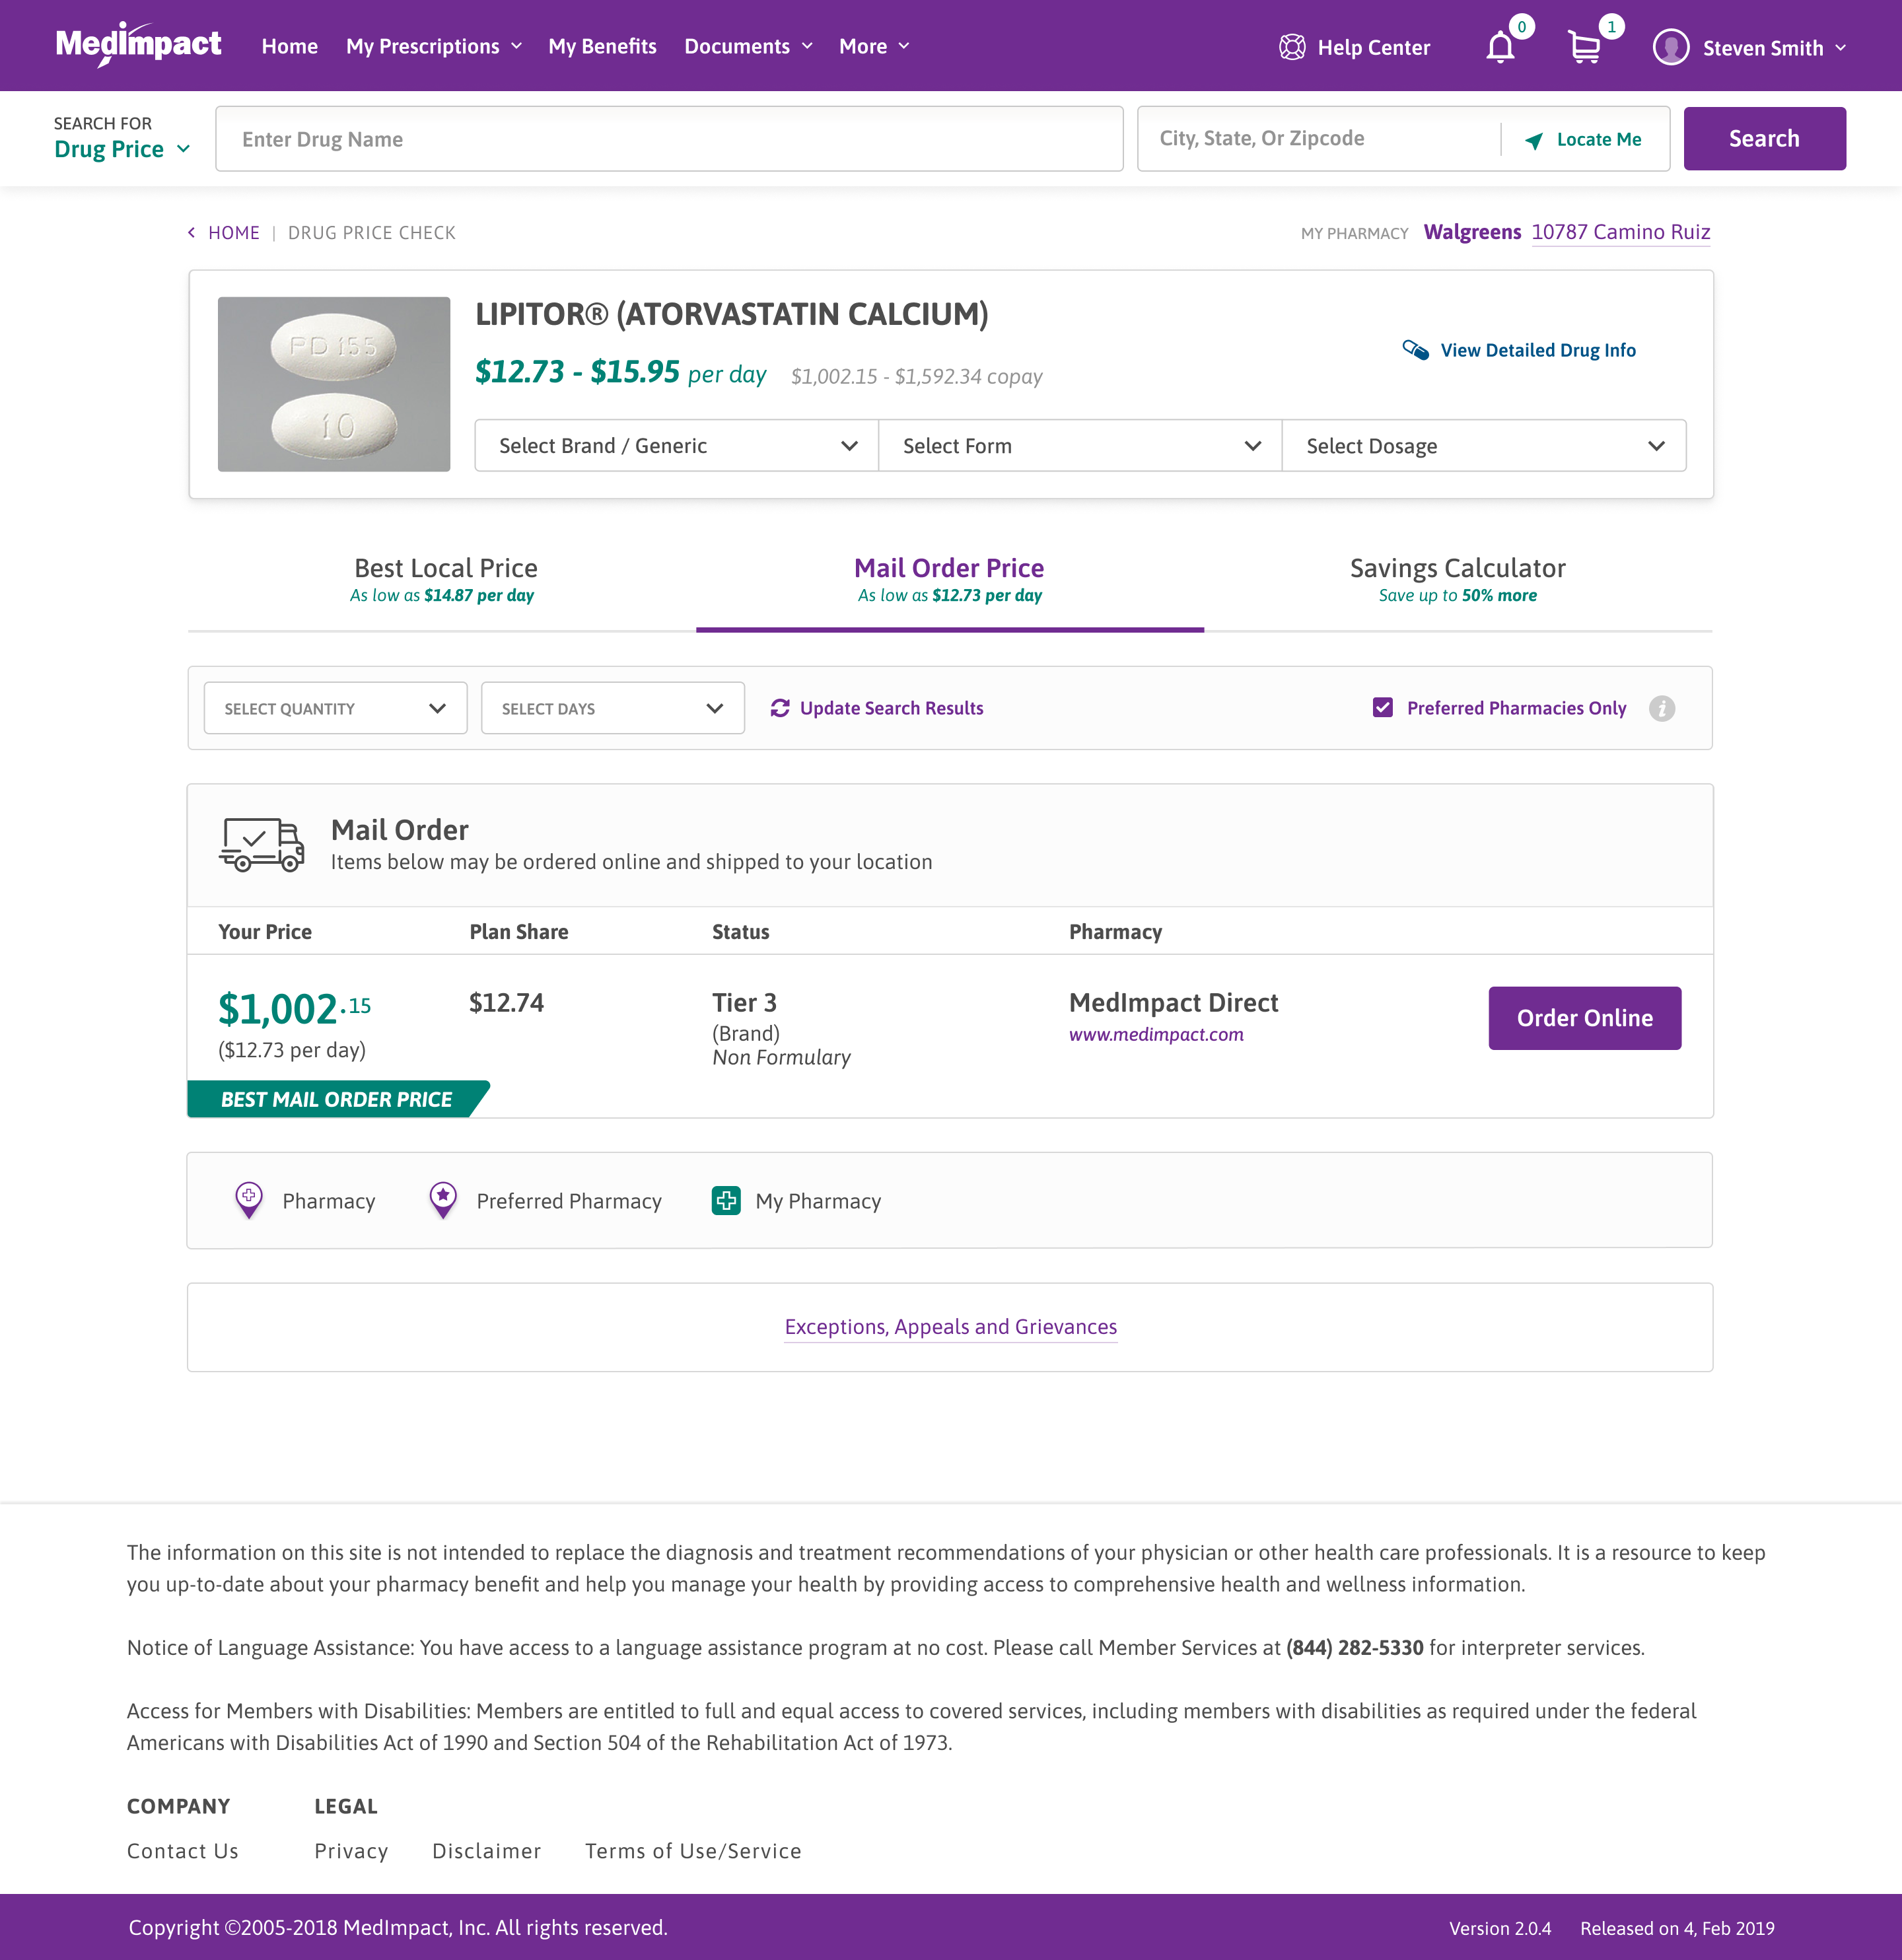Open the Select Dosage dropdown
The width and height of the screenshot is (1902, 1960).
pyautogui.click(x=1484, y=446)
